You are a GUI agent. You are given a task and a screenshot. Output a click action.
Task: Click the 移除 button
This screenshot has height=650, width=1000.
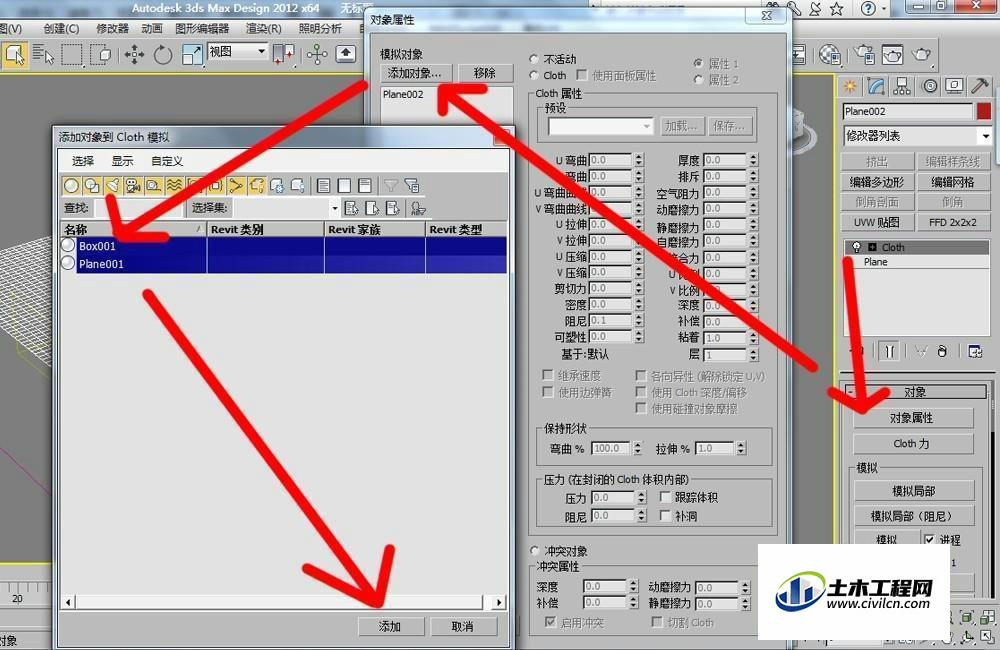tap(485, 73)
